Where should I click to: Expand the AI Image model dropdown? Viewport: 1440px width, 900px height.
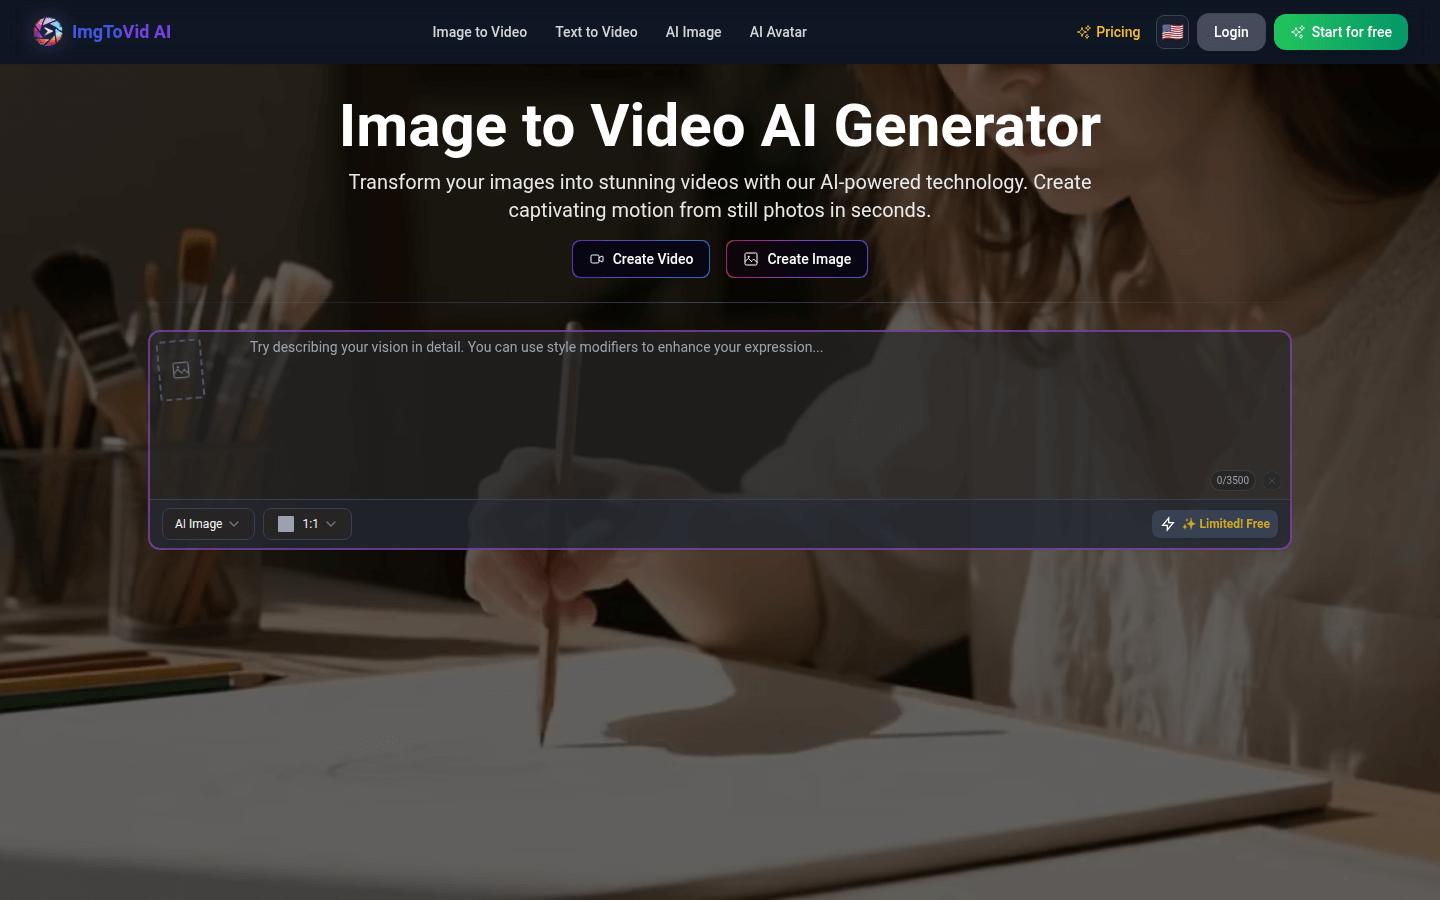pos(208,524)
